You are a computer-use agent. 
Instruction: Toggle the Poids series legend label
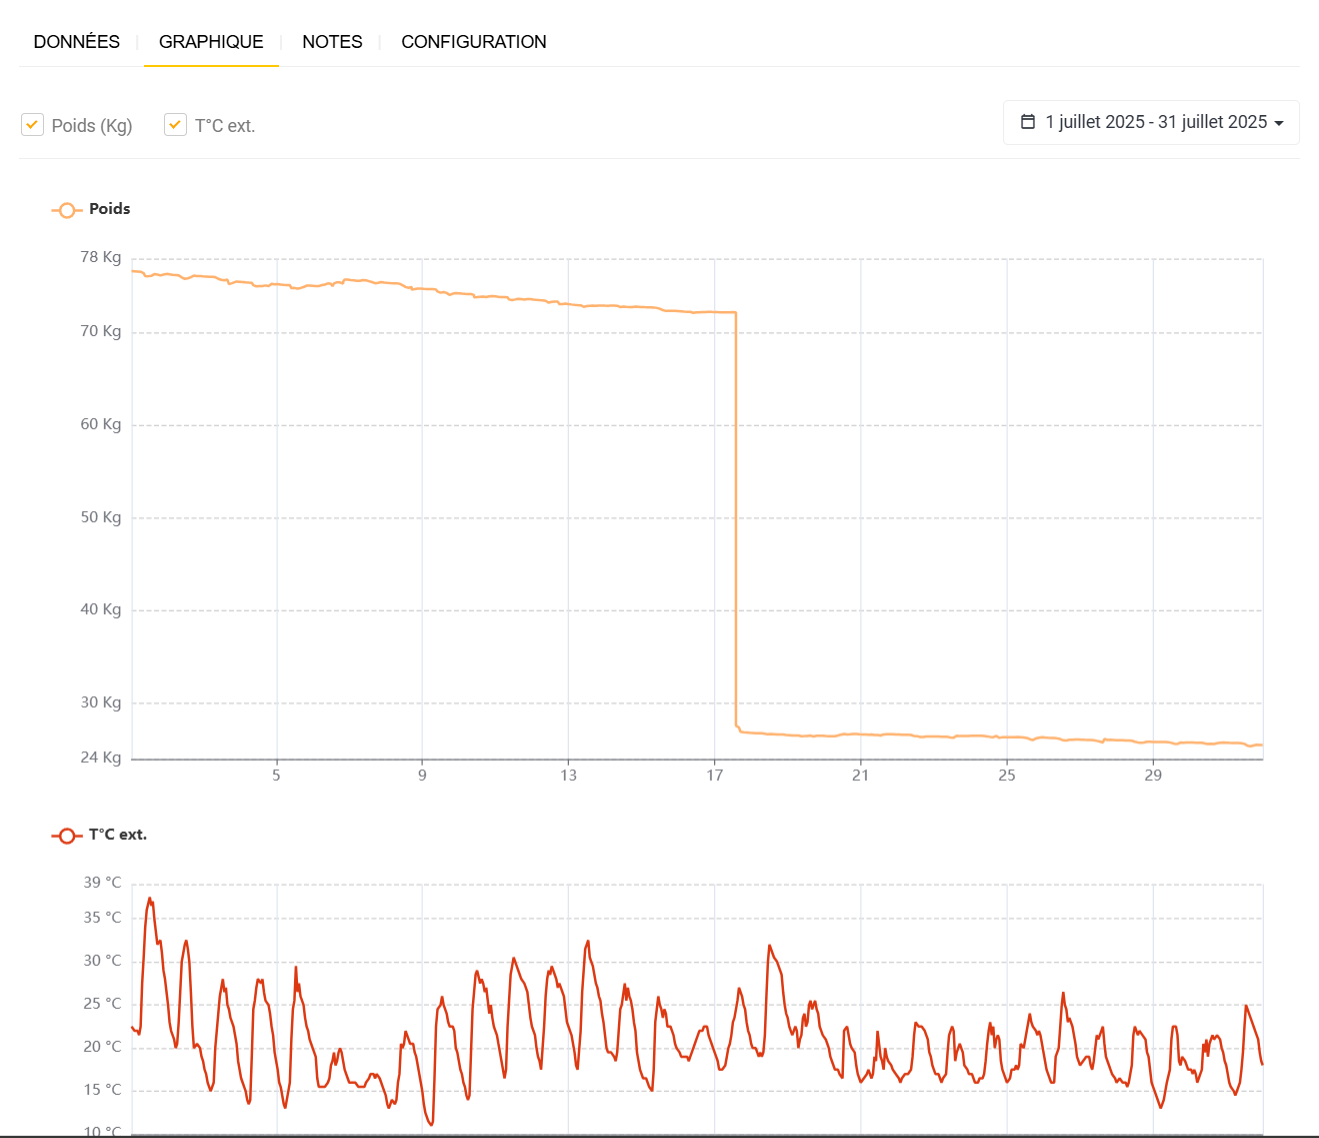[110, 209]
